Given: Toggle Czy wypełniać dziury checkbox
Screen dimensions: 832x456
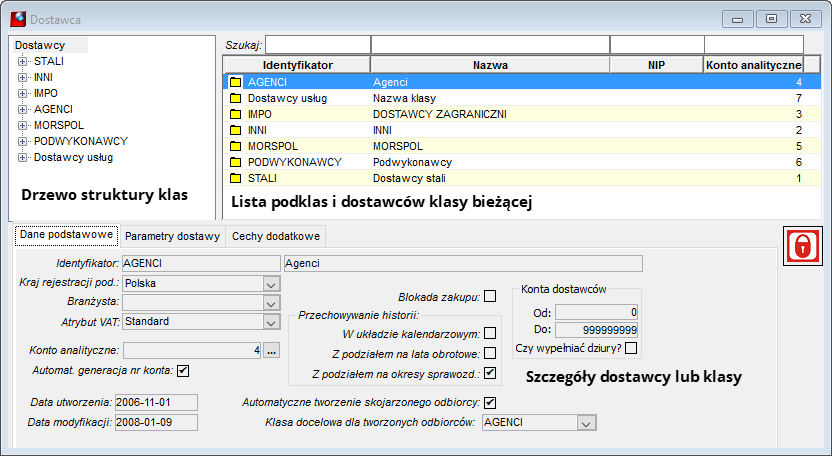Looking at the screenshot, I should pos(631,348).
